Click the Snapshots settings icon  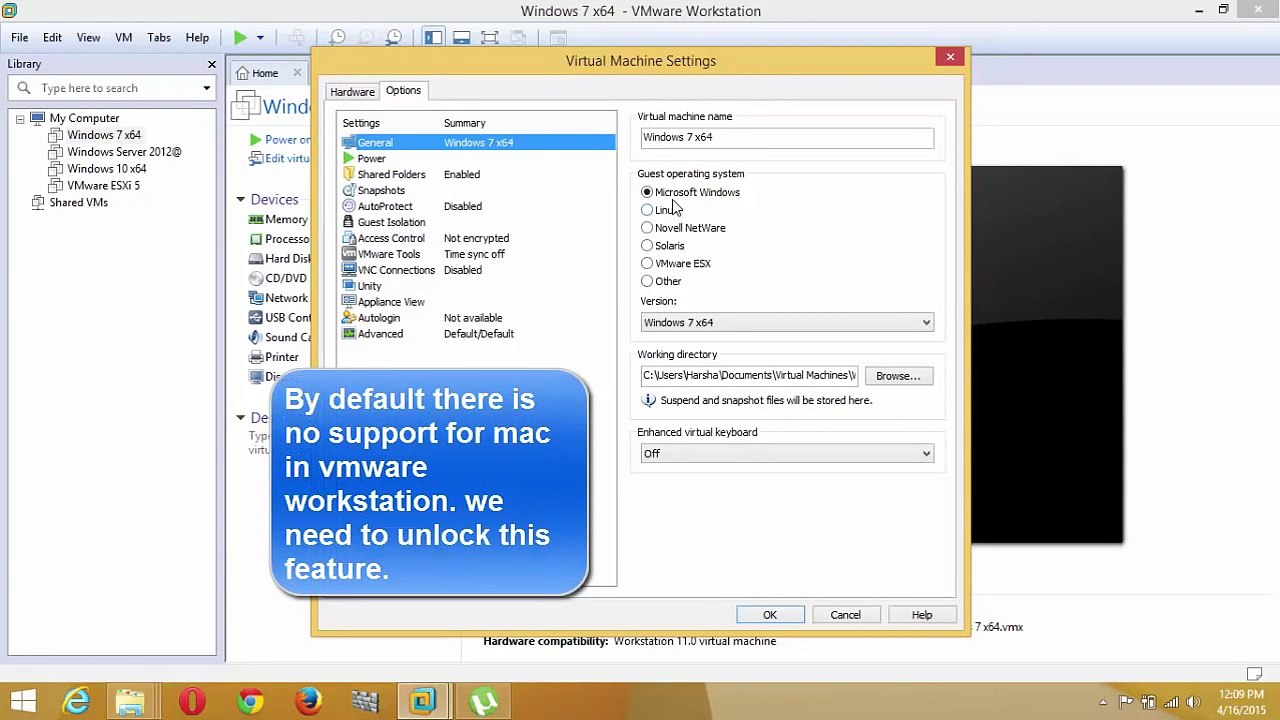click(x=348, y=191)
